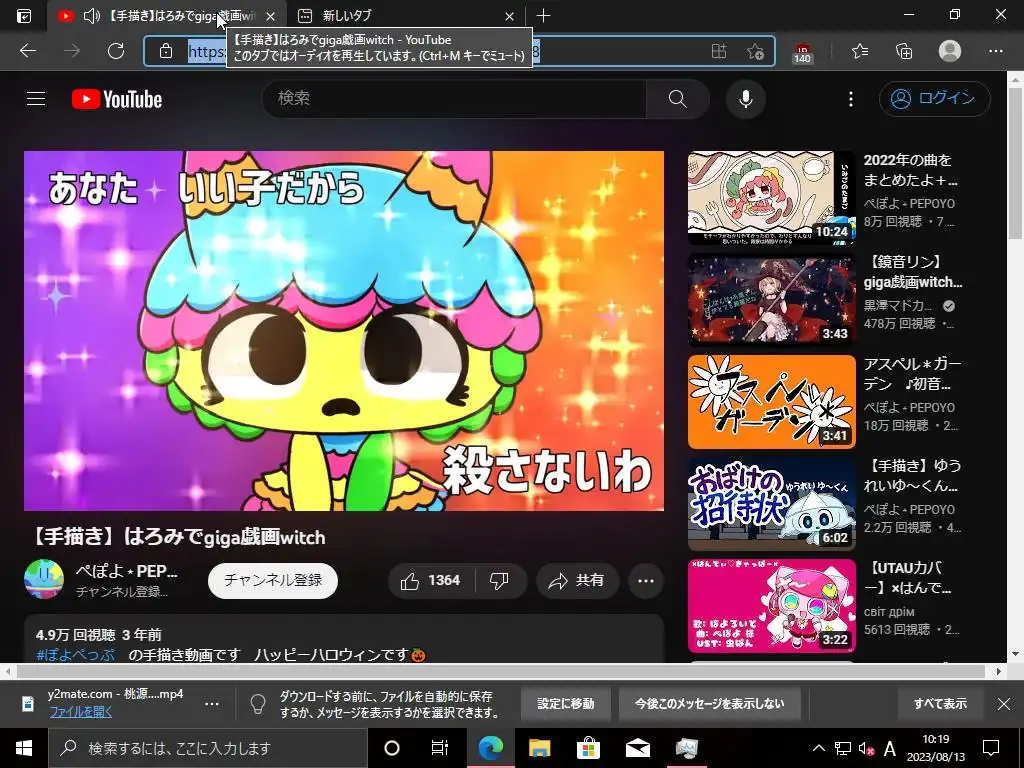Open the #ぽよぺっぷ hashtag link
Image resolution: width=1024 pixels, height=768 pixels.
tap(76, 654)
